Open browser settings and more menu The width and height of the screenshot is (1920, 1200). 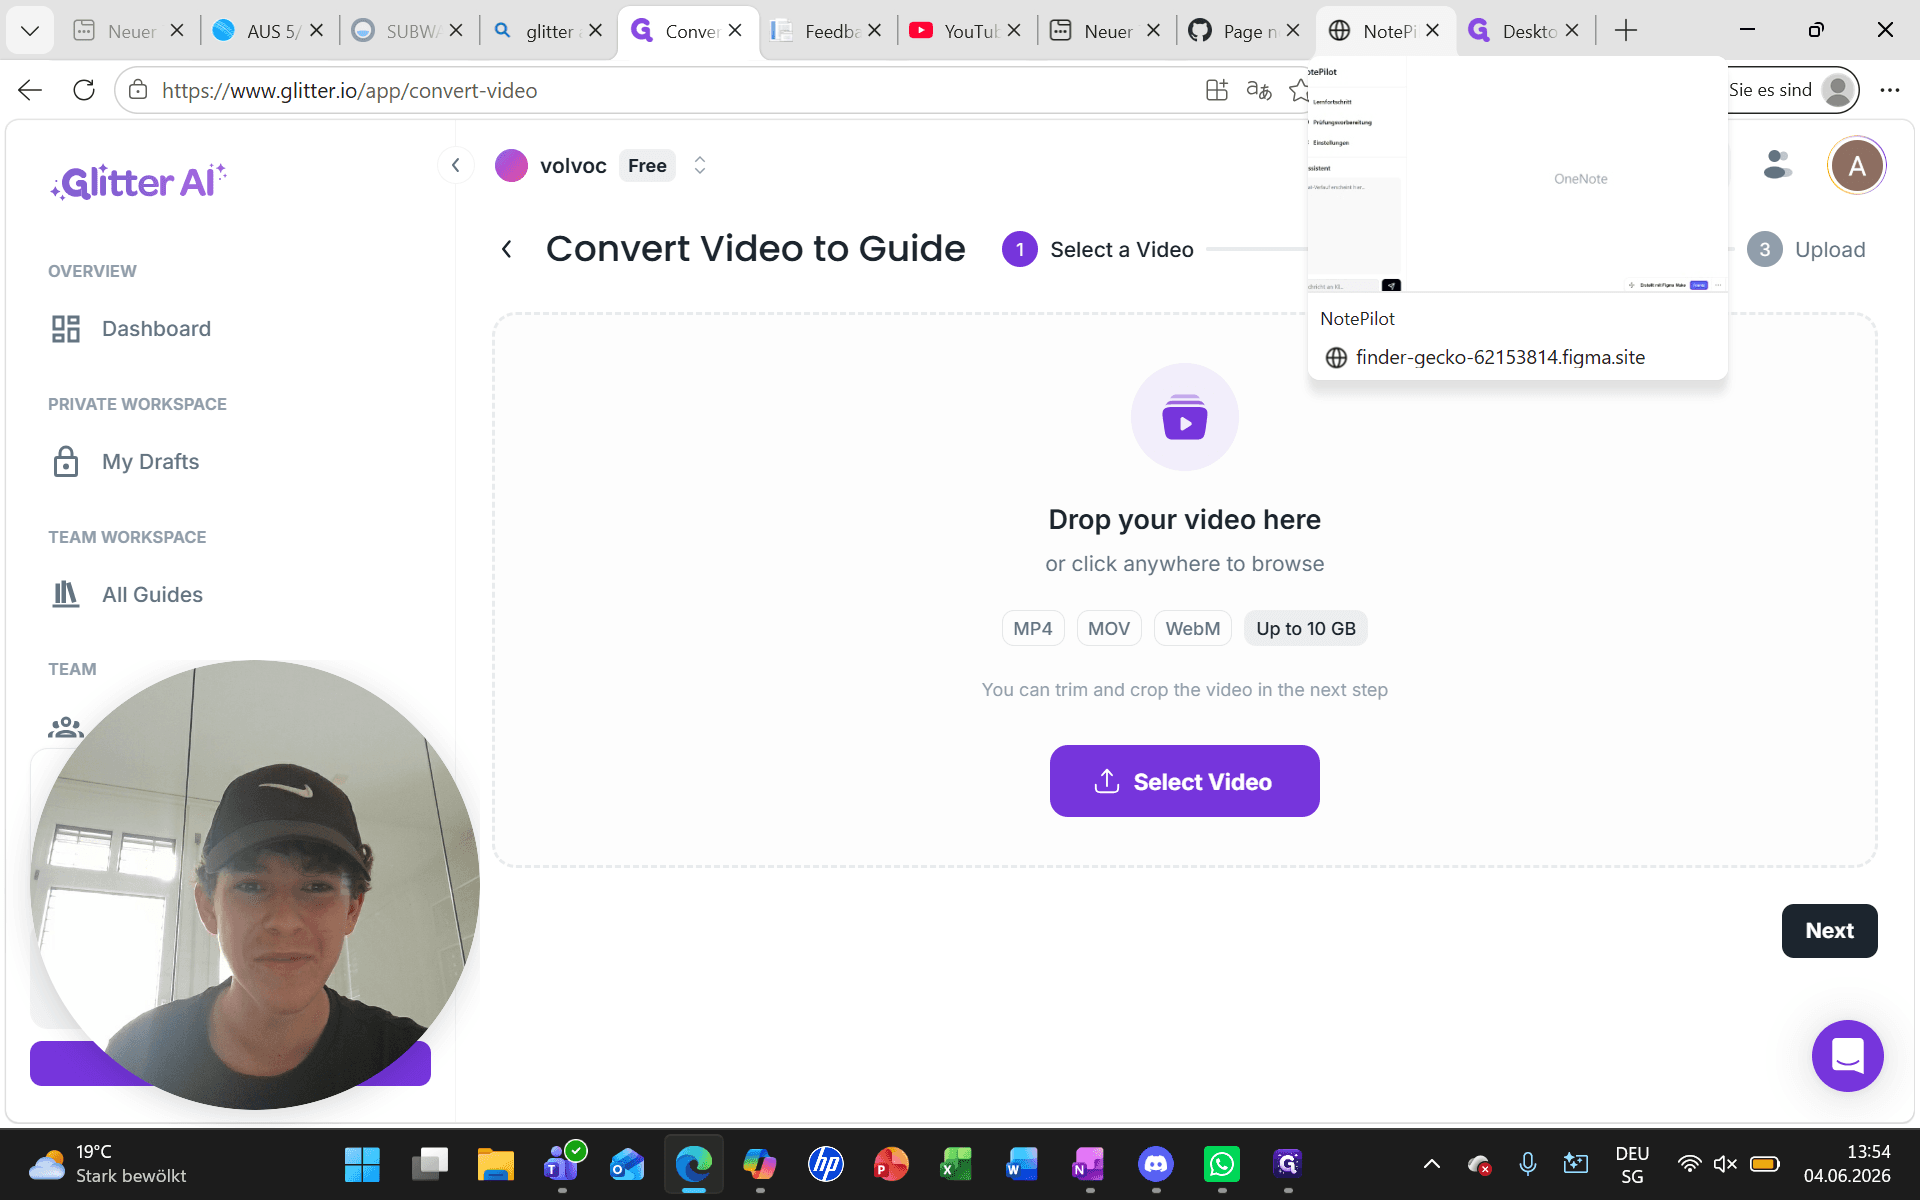pyautogui.click(x=1889, y=90)
